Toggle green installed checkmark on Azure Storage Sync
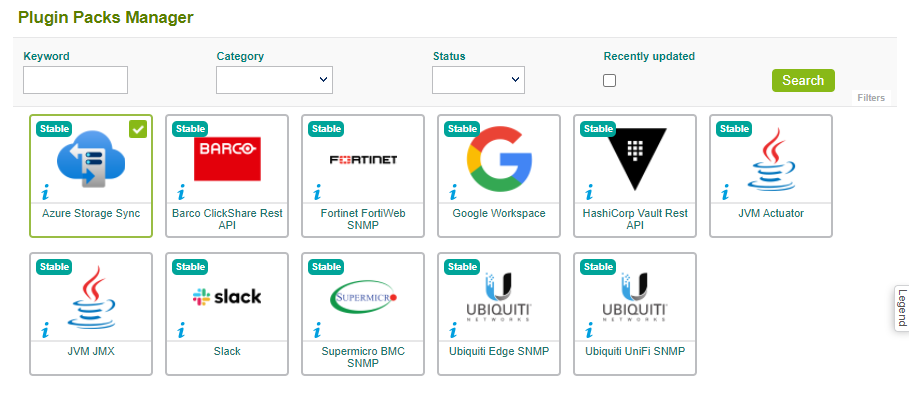 [x=138, y=130]
